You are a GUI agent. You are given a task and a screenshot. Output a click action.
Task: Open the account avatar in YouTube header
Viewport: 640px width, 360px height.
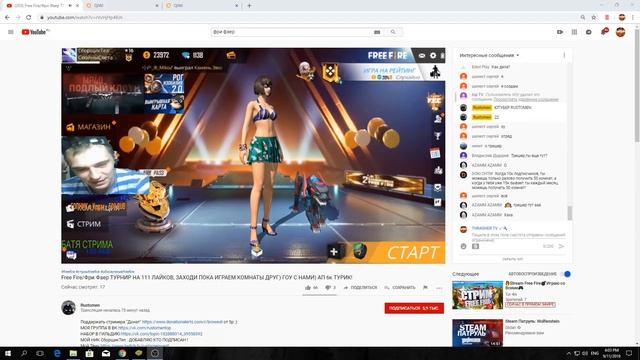coord(620,32)
